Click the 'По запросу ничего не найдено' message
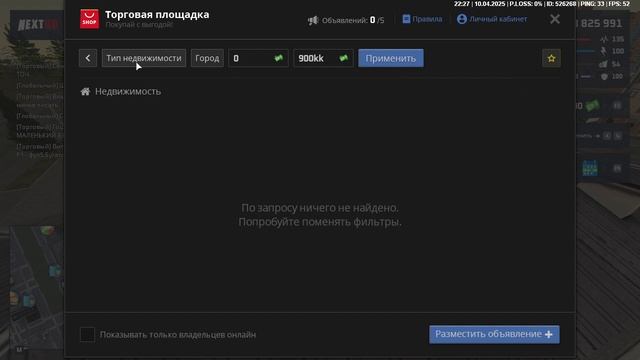The height and width of the screenshot is (360, 640). [320, 207]
